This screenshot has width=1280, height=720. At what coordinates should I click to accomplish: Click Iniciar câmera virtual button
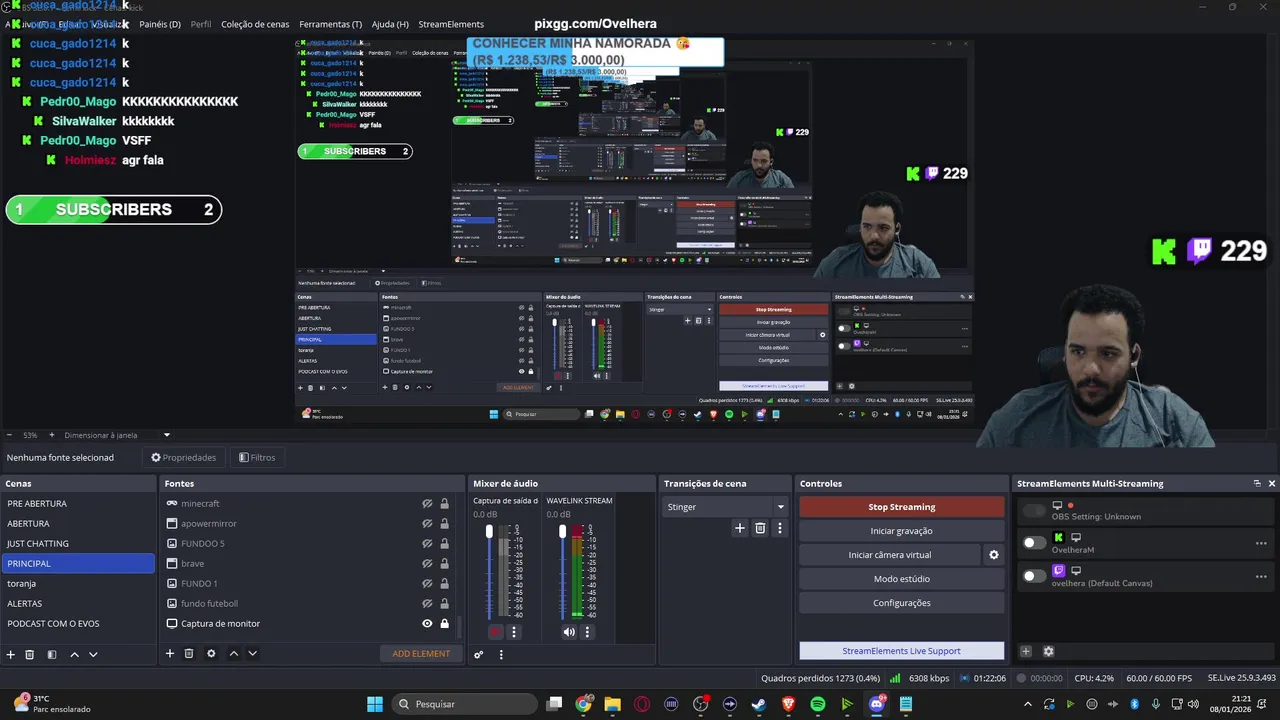point(890,555)
